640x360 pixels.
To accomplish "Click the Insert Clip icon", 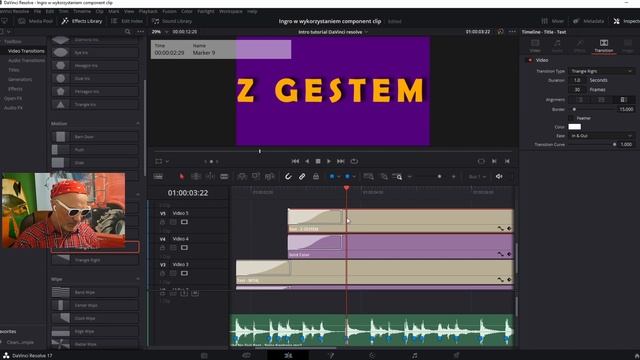I will (x=242, y=176).
